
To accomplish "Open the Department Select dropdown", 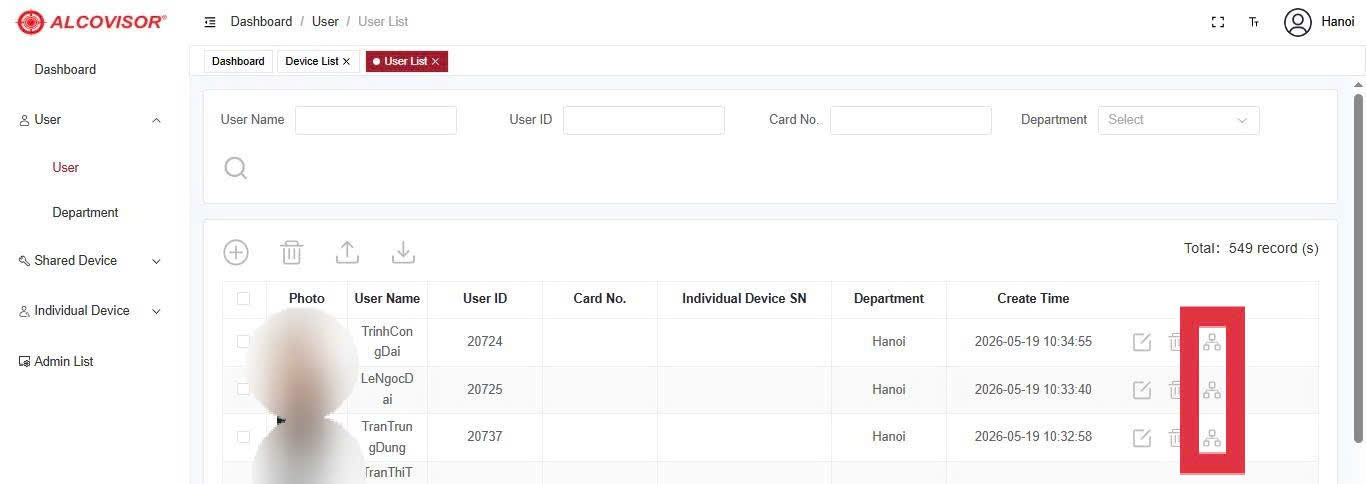I will [x=1179, y=120].
